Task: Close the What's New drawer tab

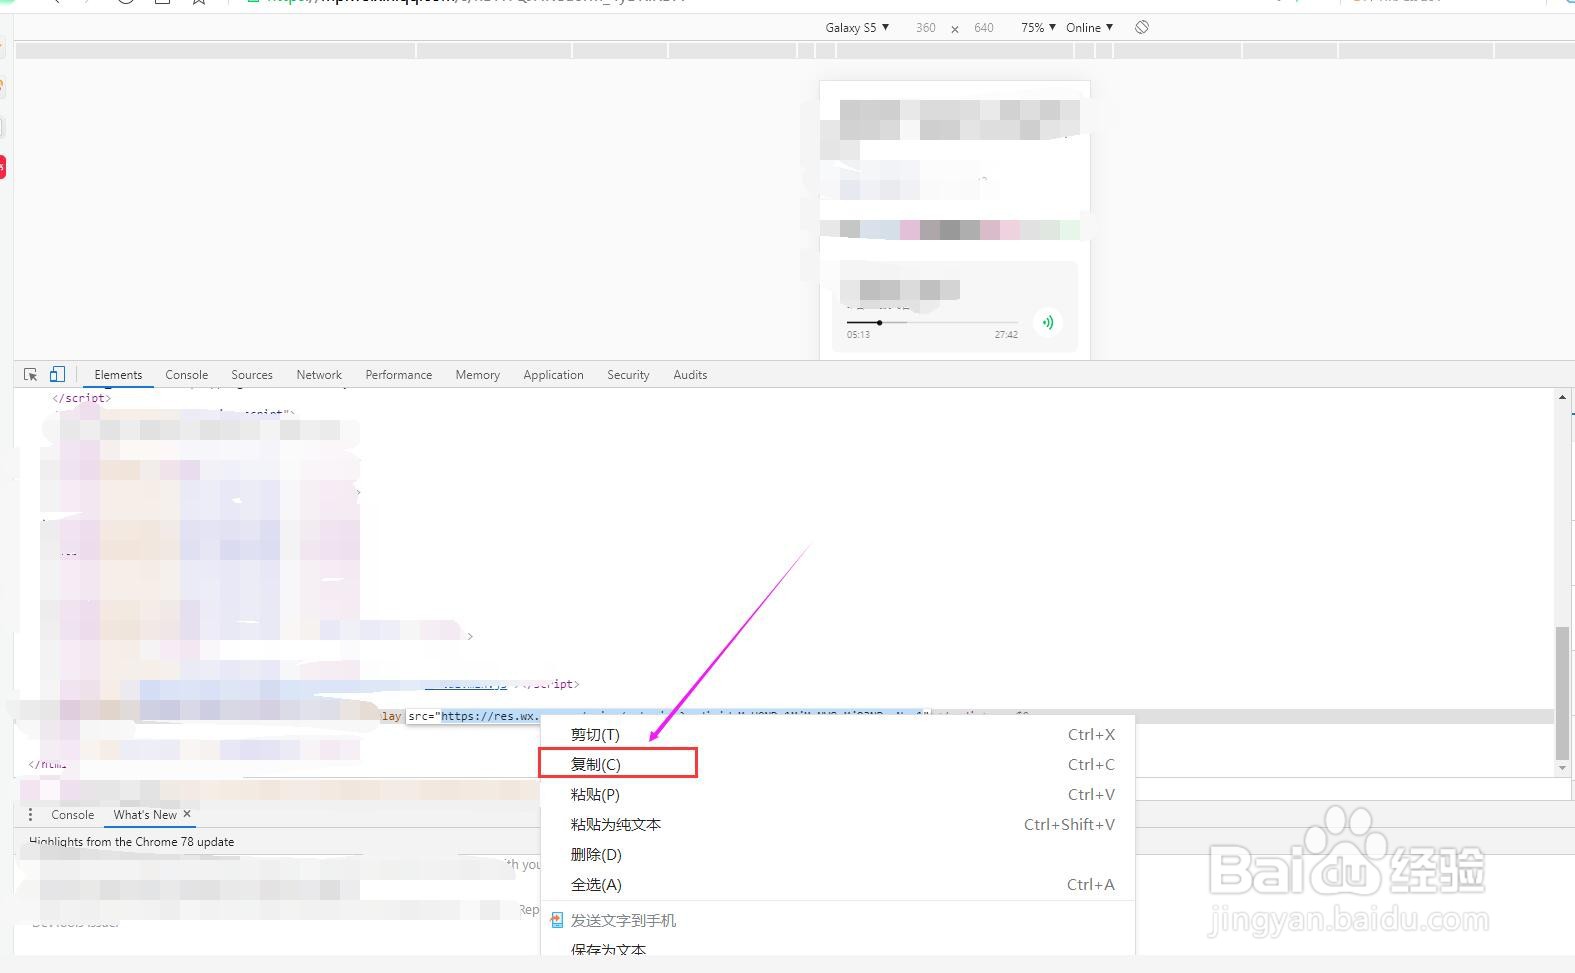Action: (x=187, y=814)
